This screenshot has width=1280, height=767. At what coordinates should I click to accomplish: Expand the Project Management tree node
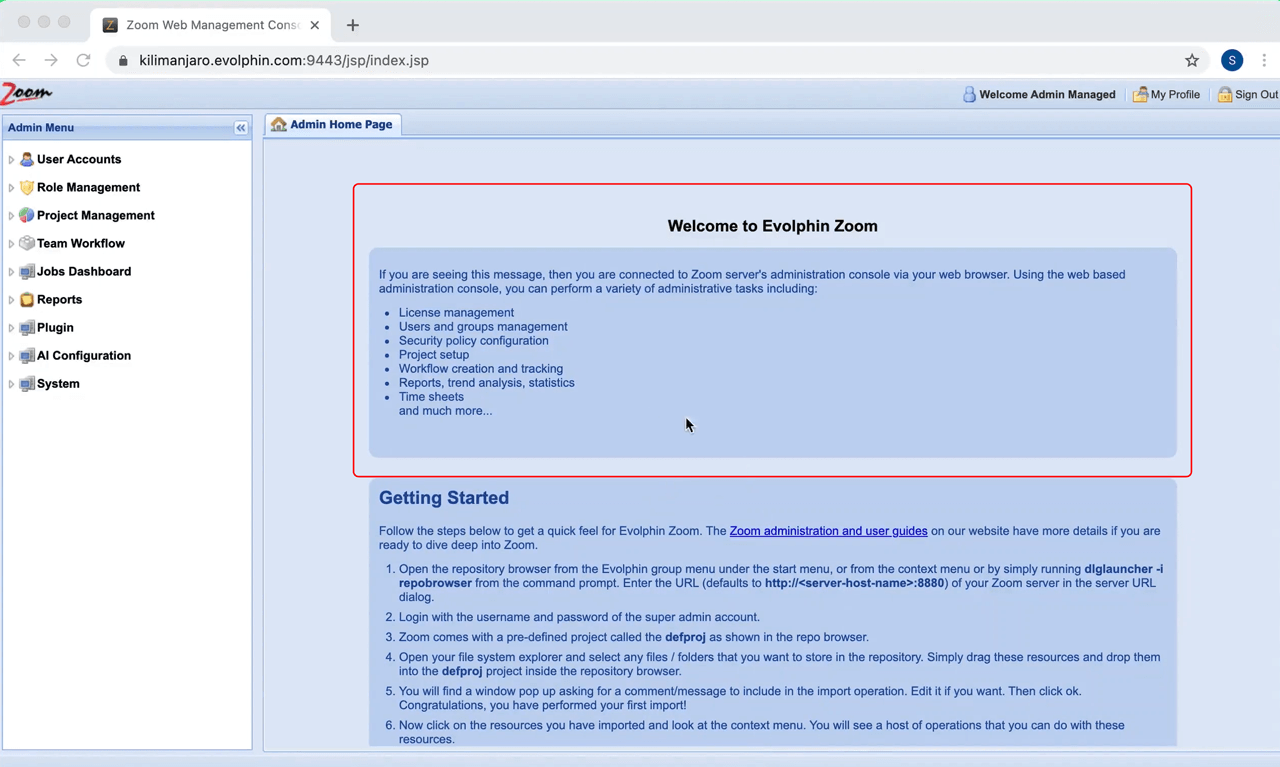11,215
